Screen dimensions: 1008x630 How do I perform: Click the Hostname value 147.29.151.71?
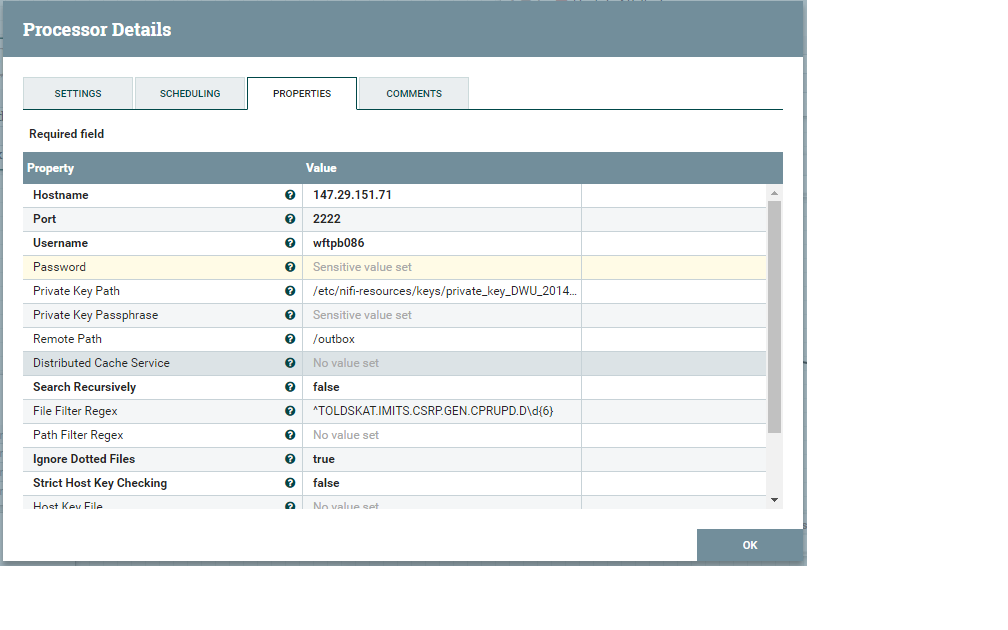click(x=352, y=195)
